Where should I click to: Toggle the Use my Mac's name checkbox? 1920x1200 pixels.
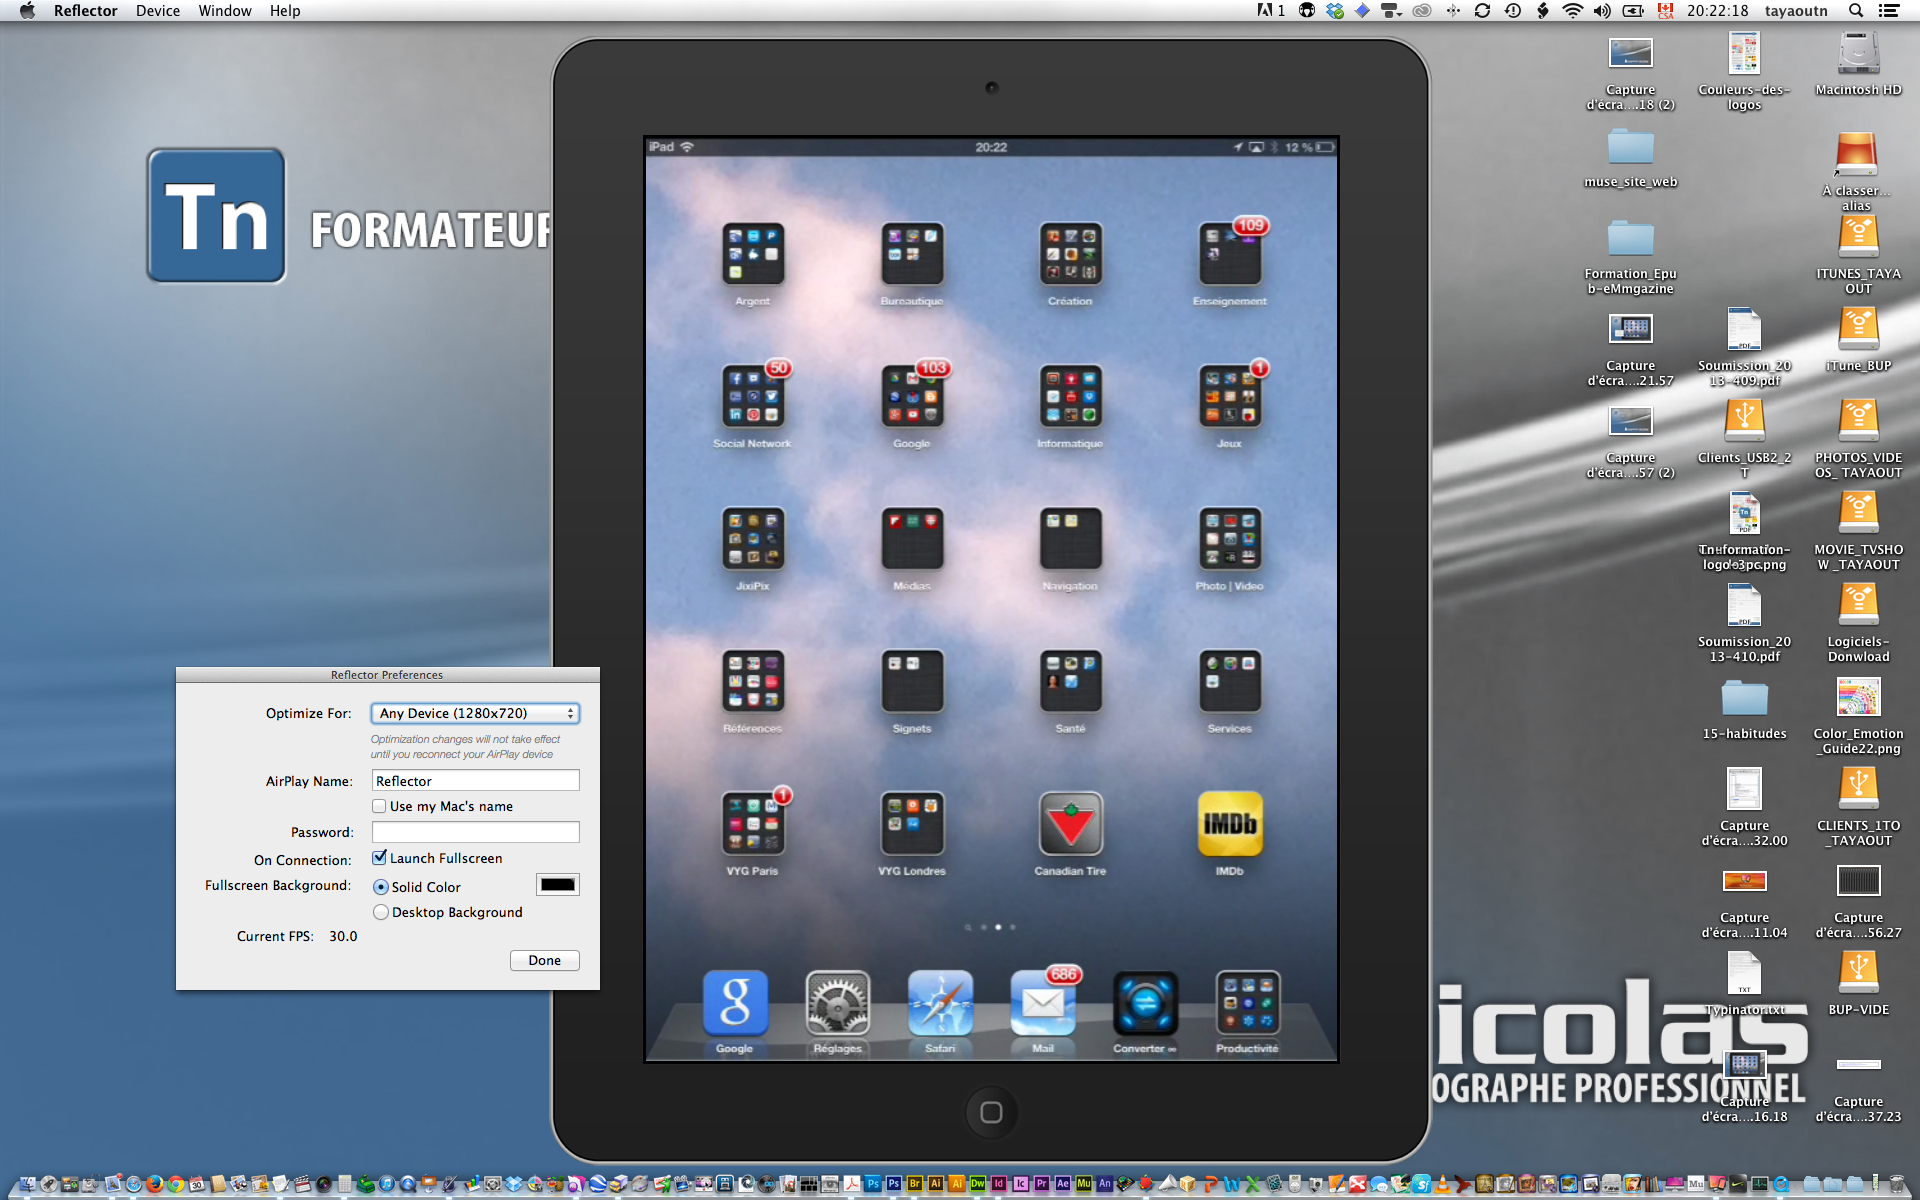pos(379,806)
